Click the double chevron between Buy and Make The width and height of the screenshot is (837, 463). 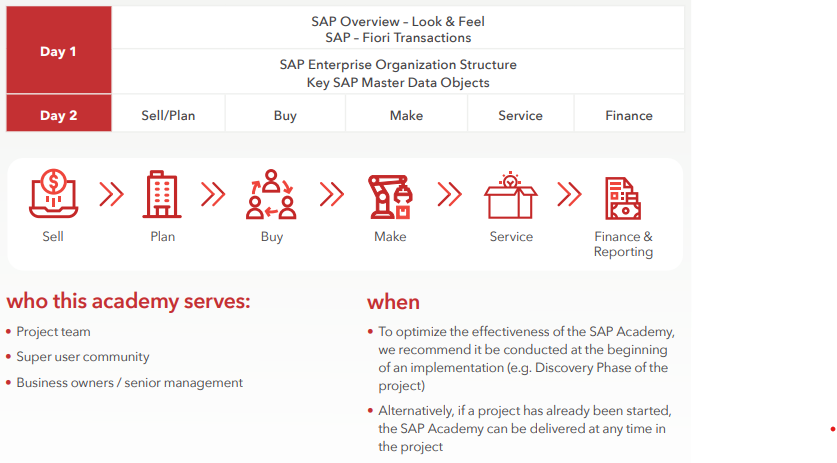331,194
